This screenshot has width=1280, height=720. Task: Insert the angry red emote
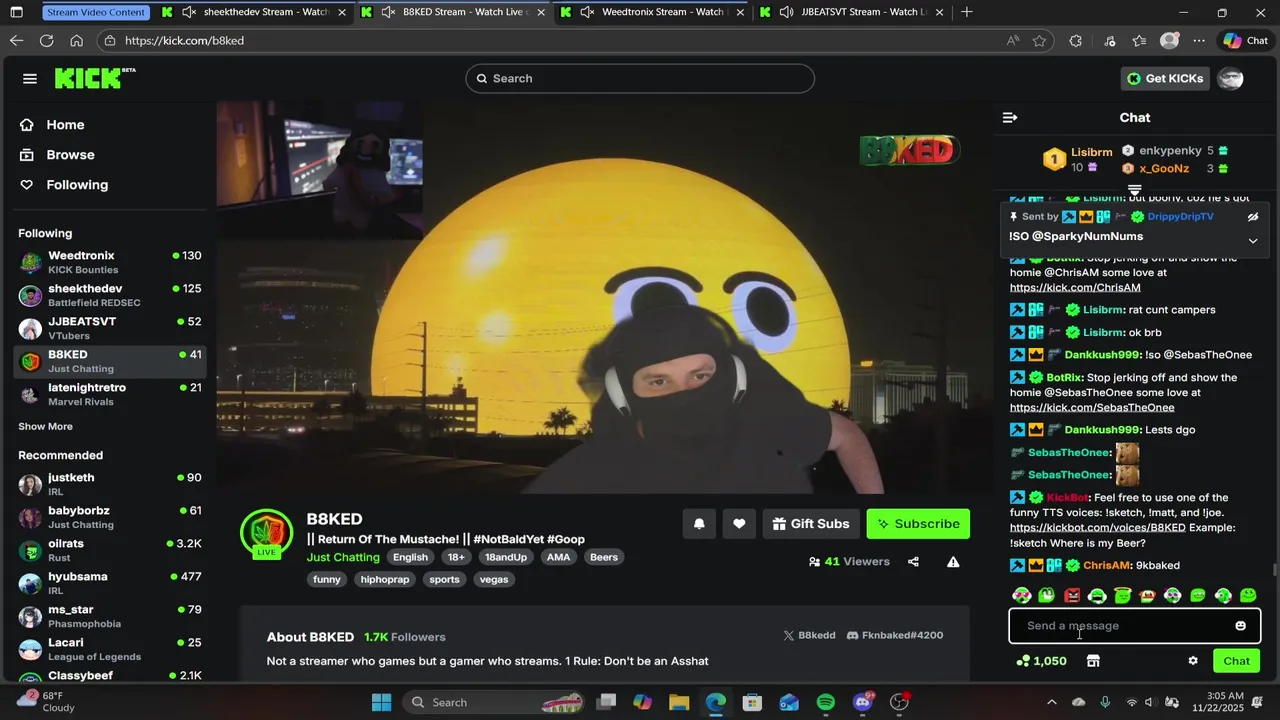pyautogui.click(x=1072, y=596)
